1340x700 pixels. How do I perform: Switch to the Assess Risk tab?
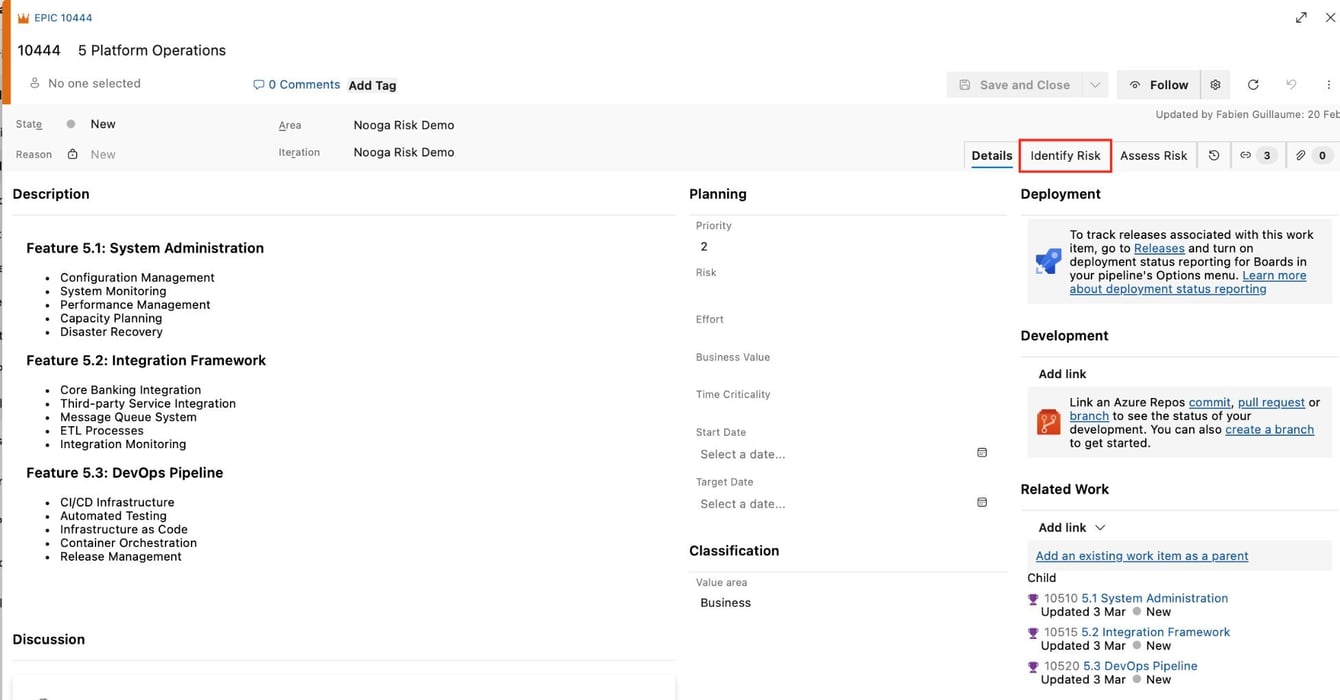pos(1153,155)
